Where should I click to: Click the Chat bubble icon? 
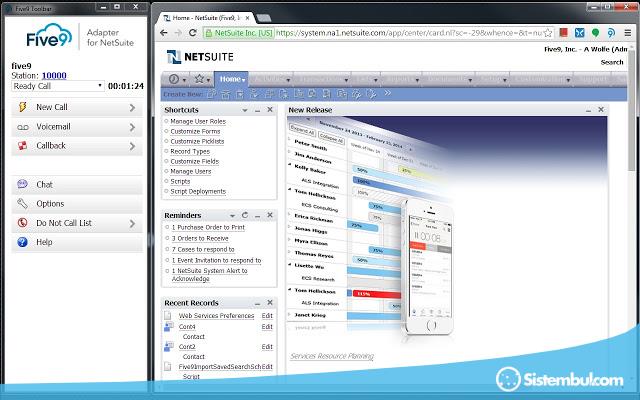pyautogui.click(x=22, y=184)
